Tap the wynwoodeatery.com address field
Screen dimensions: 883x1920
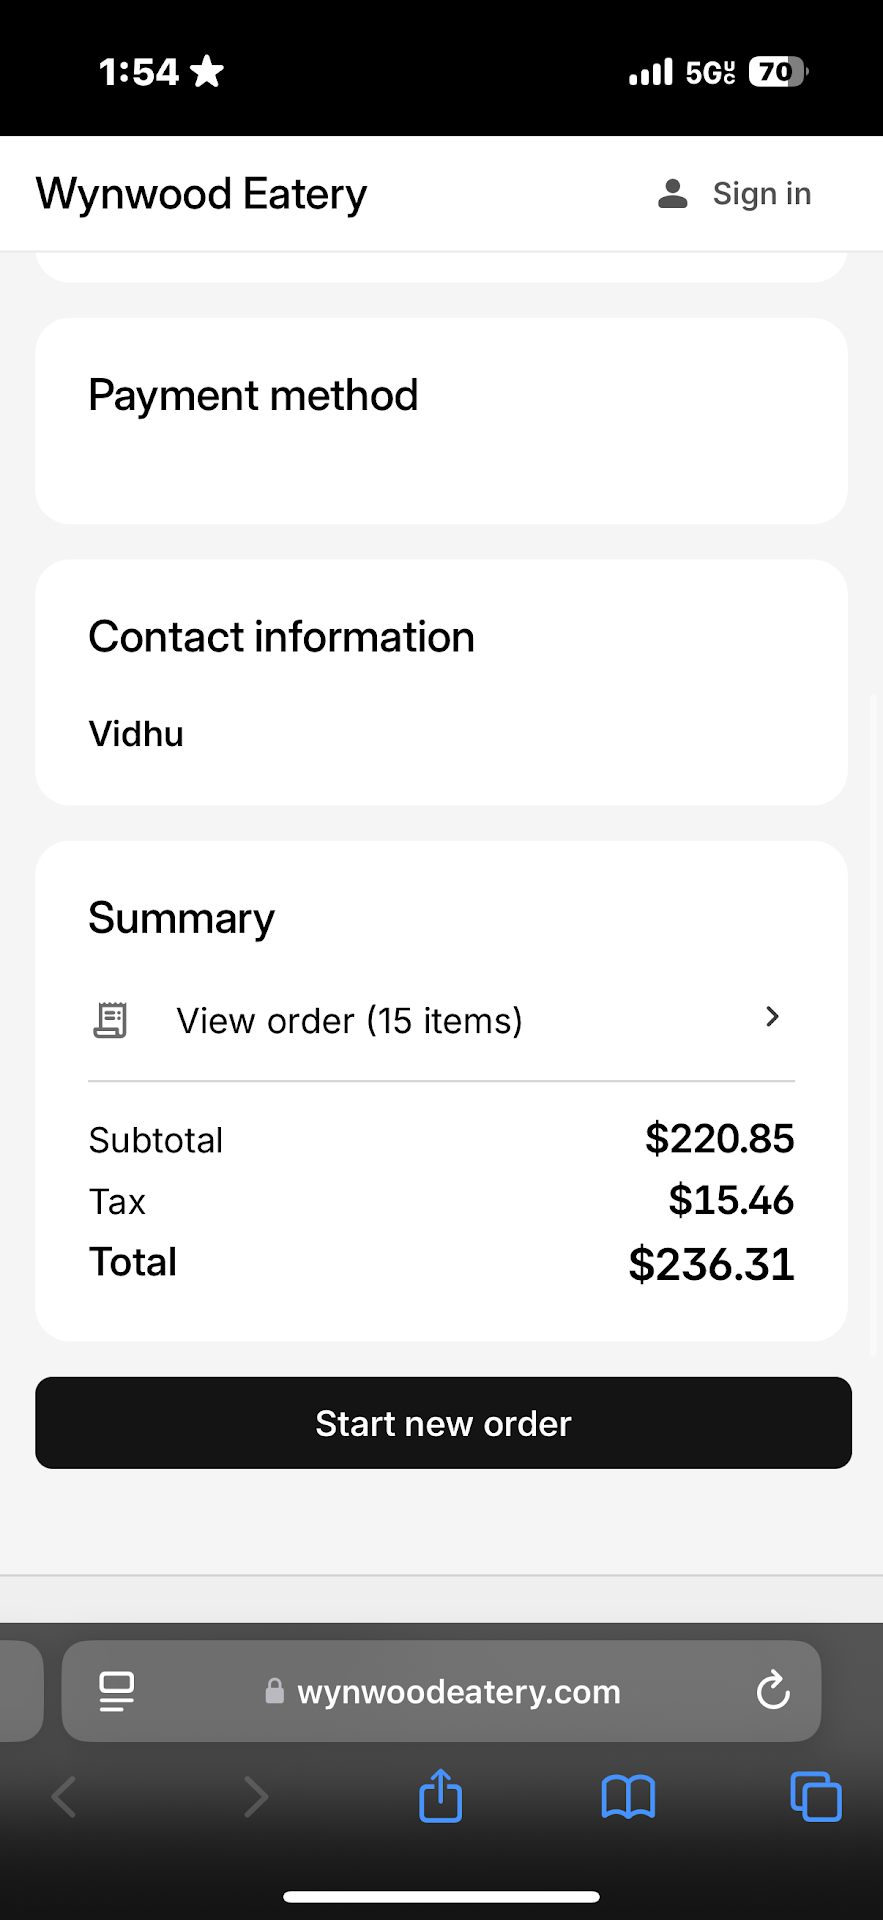[458, 1691]
